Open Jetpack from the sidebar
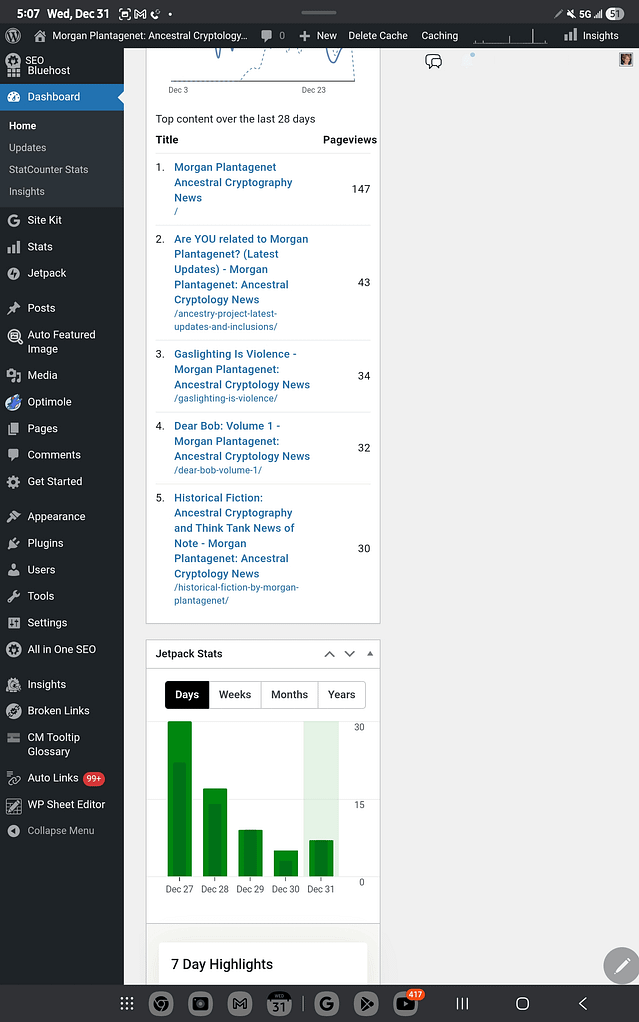639x1022 pixels. click(46, 273)
